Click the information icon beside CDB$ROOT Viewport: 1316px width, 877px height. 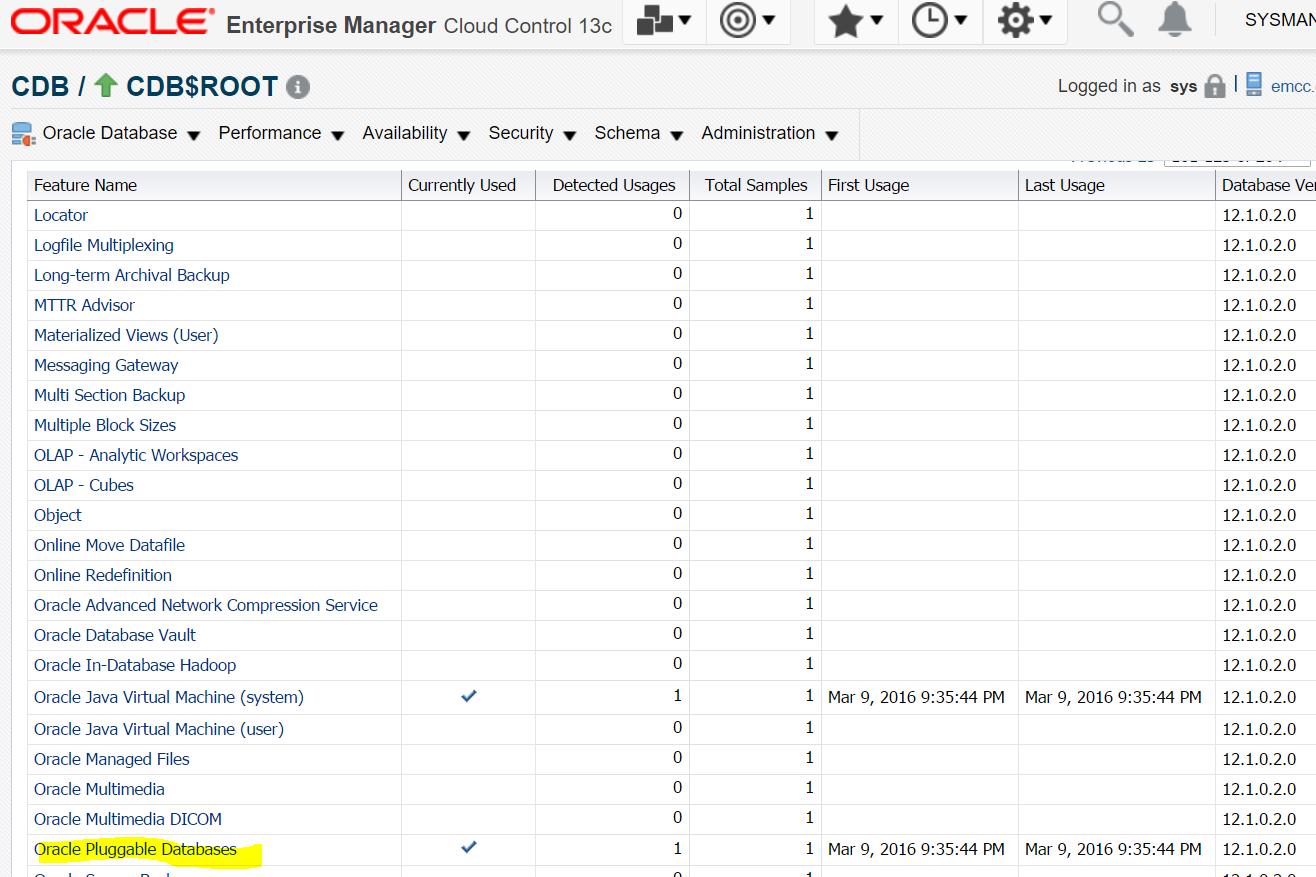(298, 87)
